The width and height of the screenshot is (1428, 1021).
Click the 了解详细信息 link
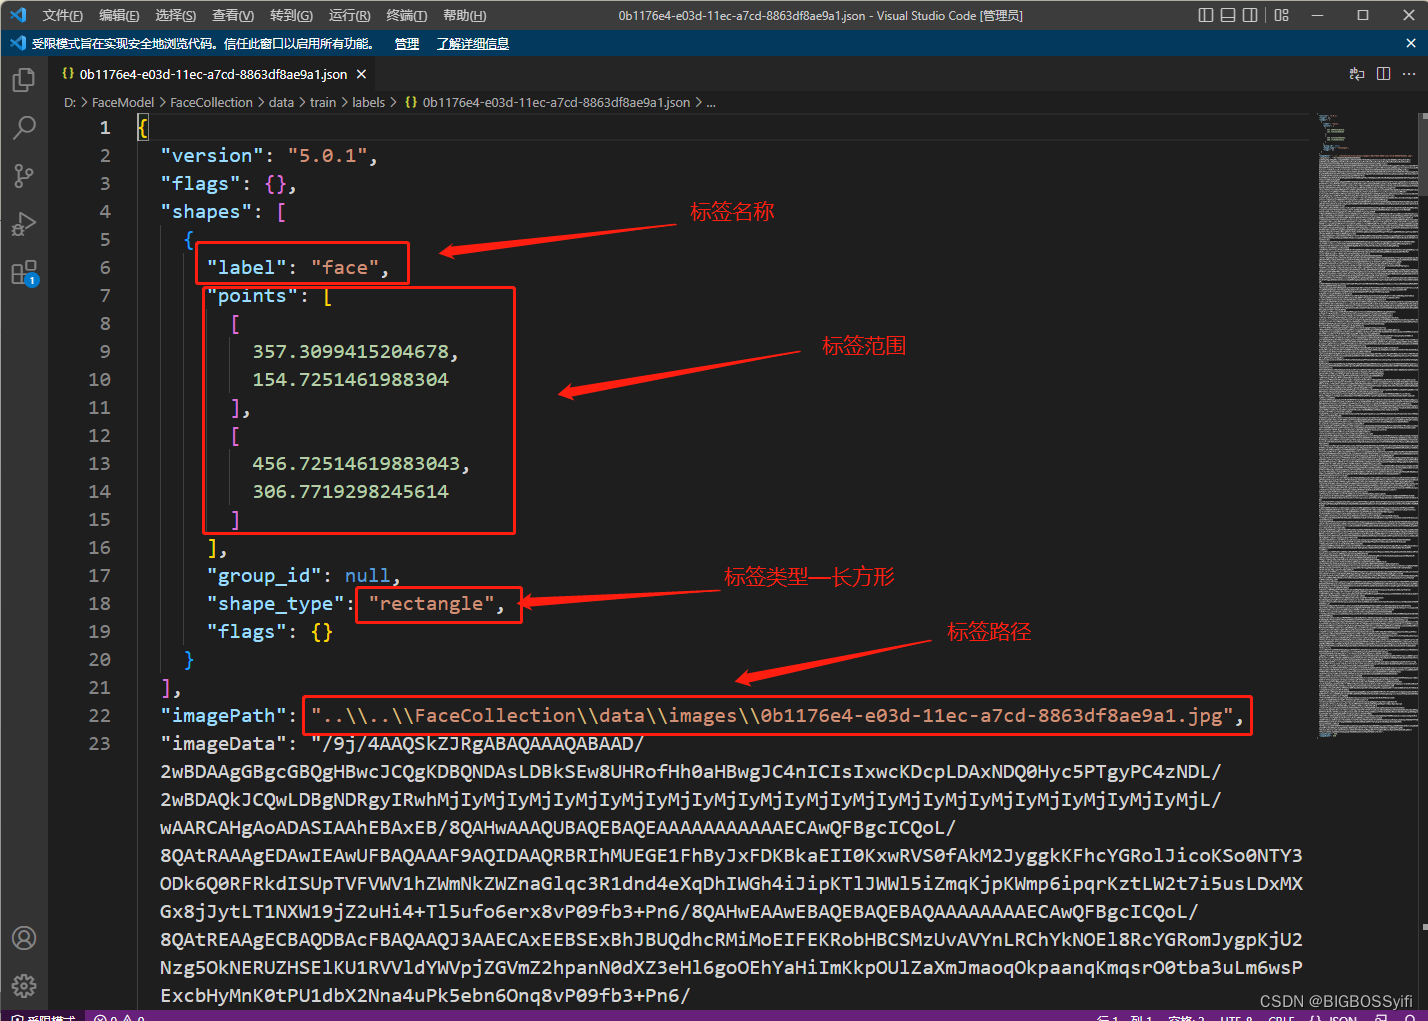click(x=473, y=44)
